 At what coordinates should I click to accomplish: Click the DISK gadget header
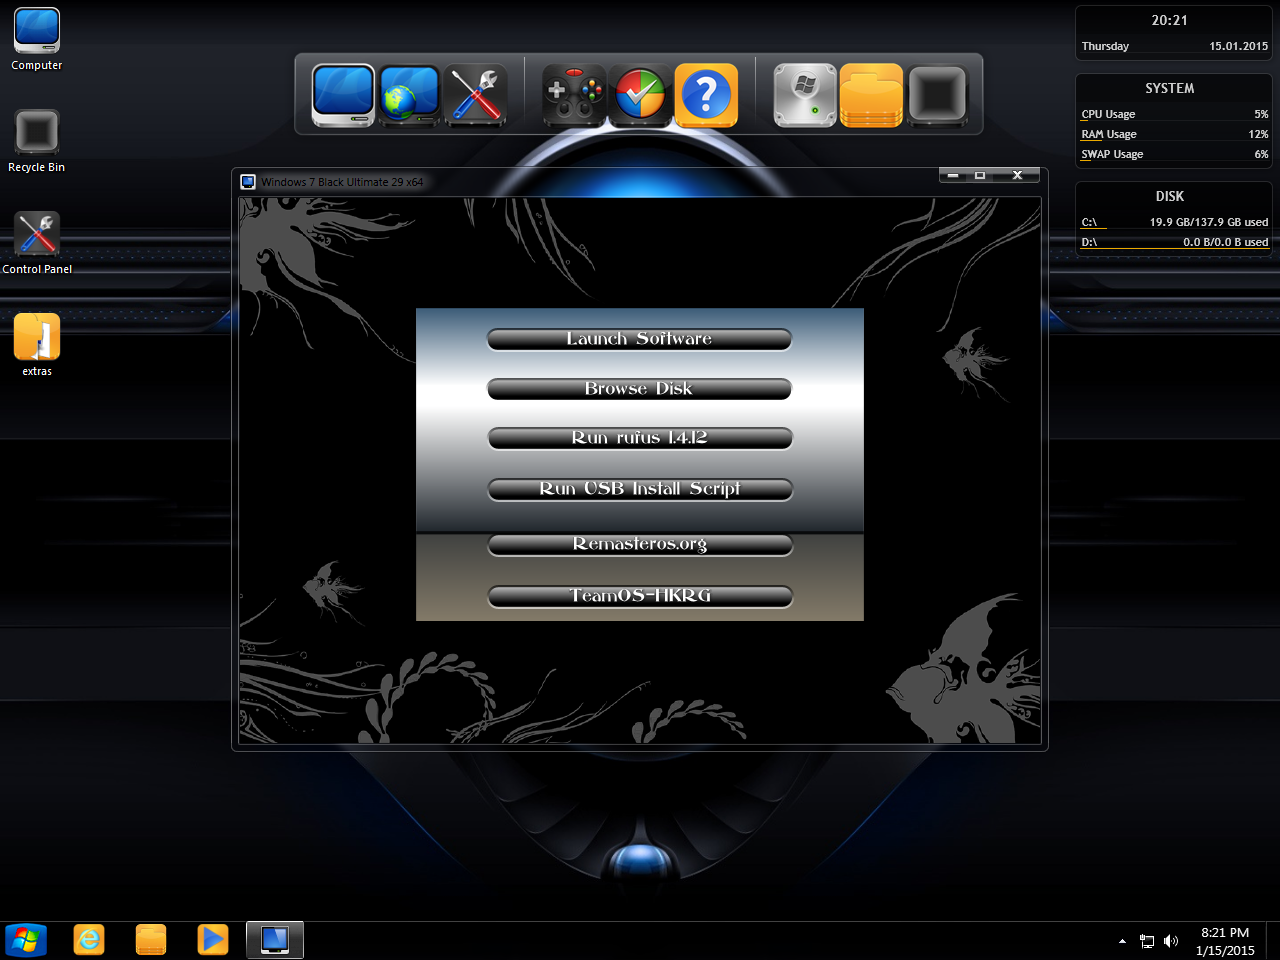click(x=1169, y=196)
